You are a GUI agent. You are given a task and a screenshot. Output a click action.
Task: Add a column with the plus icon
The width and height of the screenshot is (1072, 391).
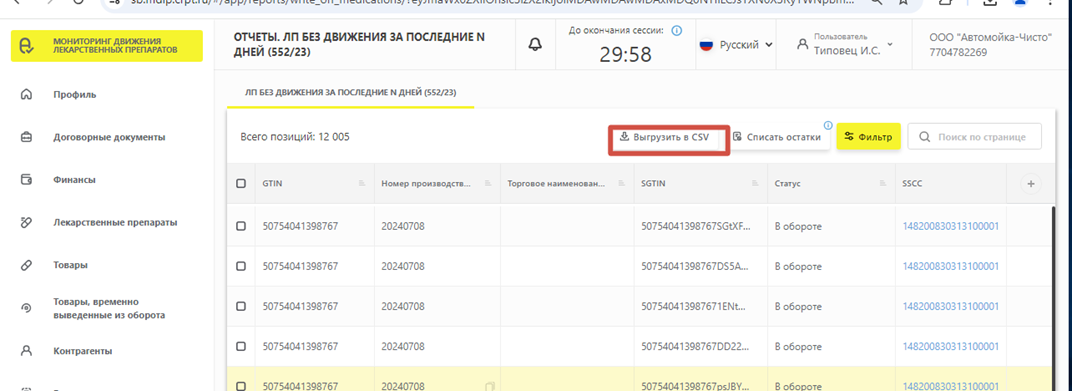click(x=1031, y=183)
